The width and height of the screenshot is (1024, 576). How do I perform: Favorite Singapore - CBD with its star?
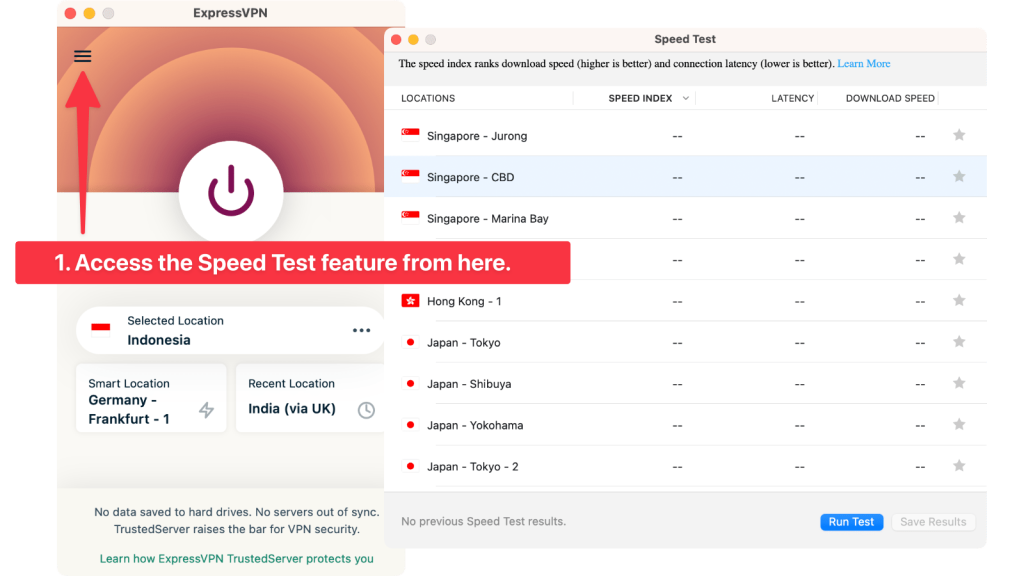tap(959, 176)
